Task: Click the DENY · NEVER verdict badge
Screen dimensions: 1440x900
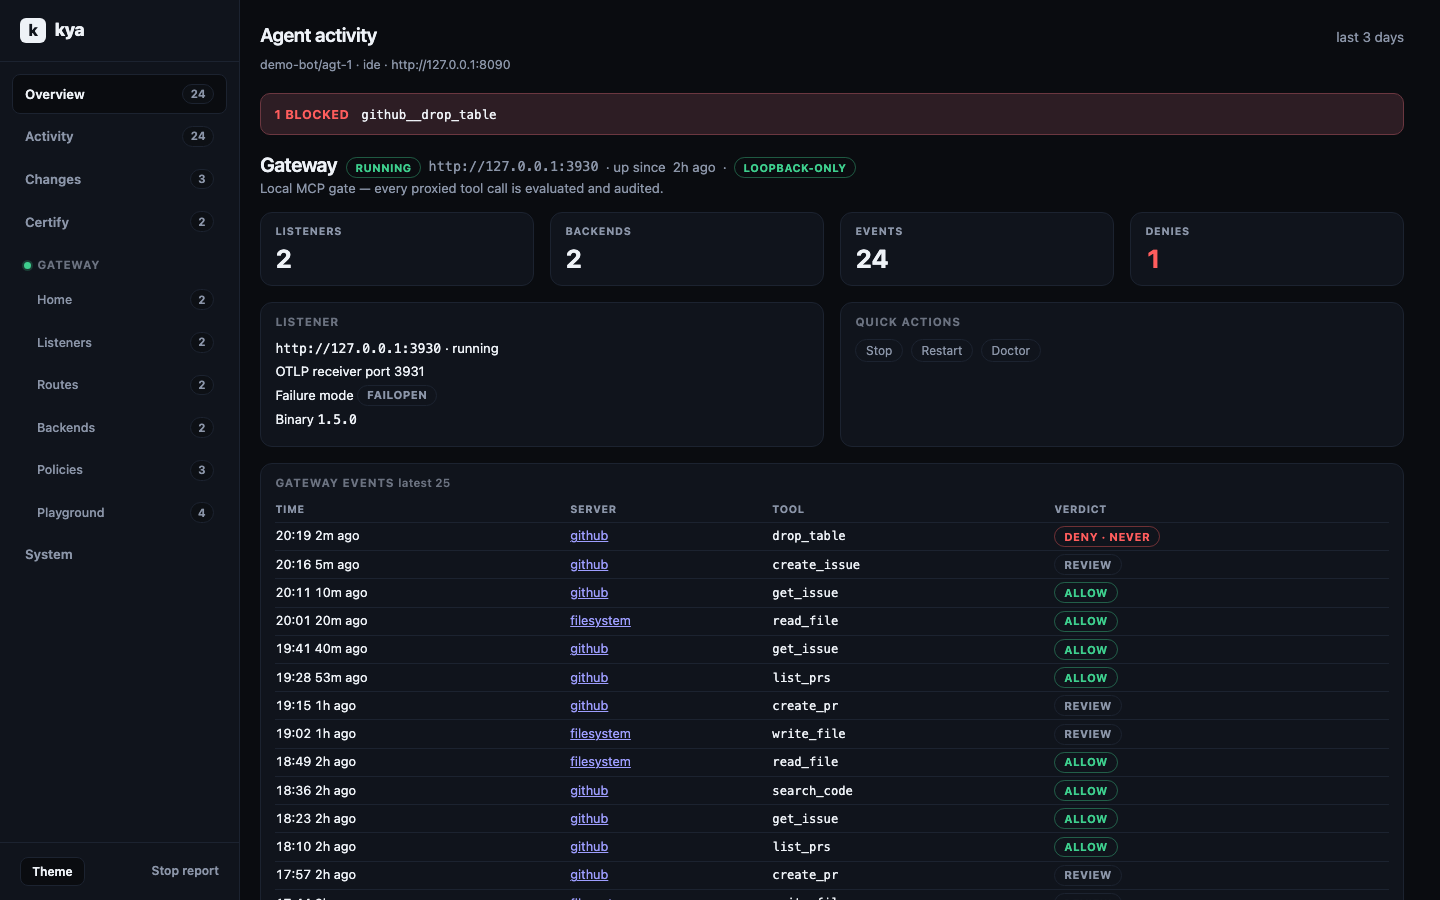Action: point(1107,537)
